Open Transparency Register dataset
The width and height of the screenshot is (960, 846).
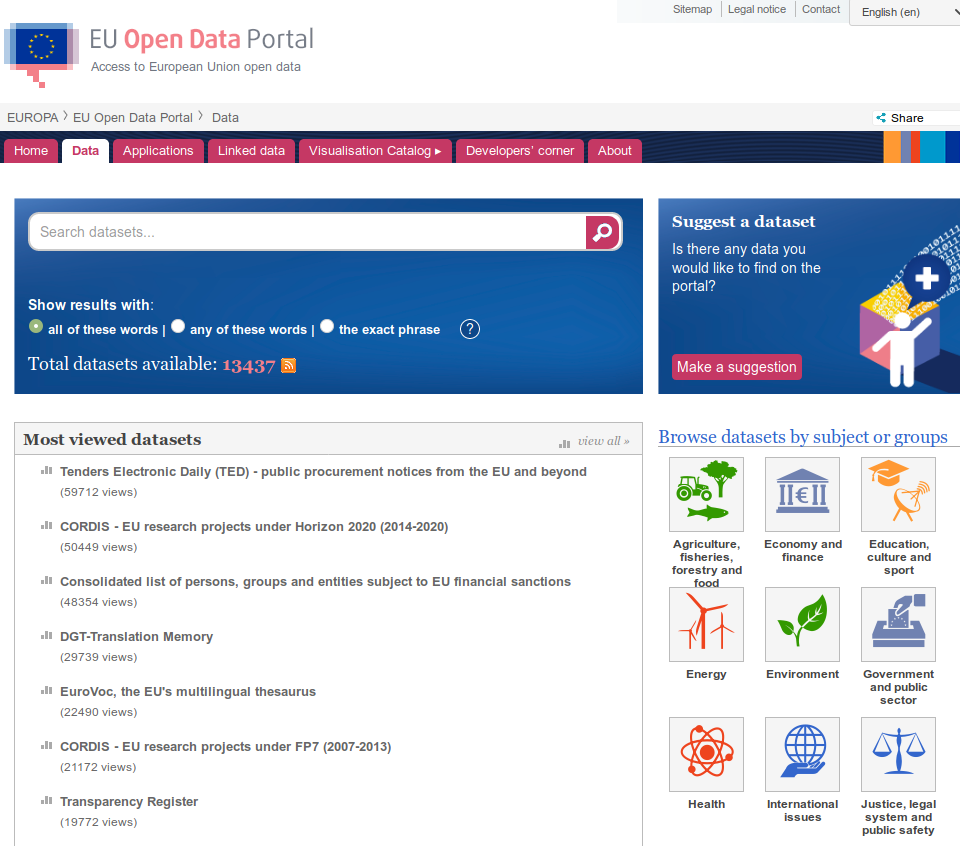pyautogui.click(x=129, y=802)
